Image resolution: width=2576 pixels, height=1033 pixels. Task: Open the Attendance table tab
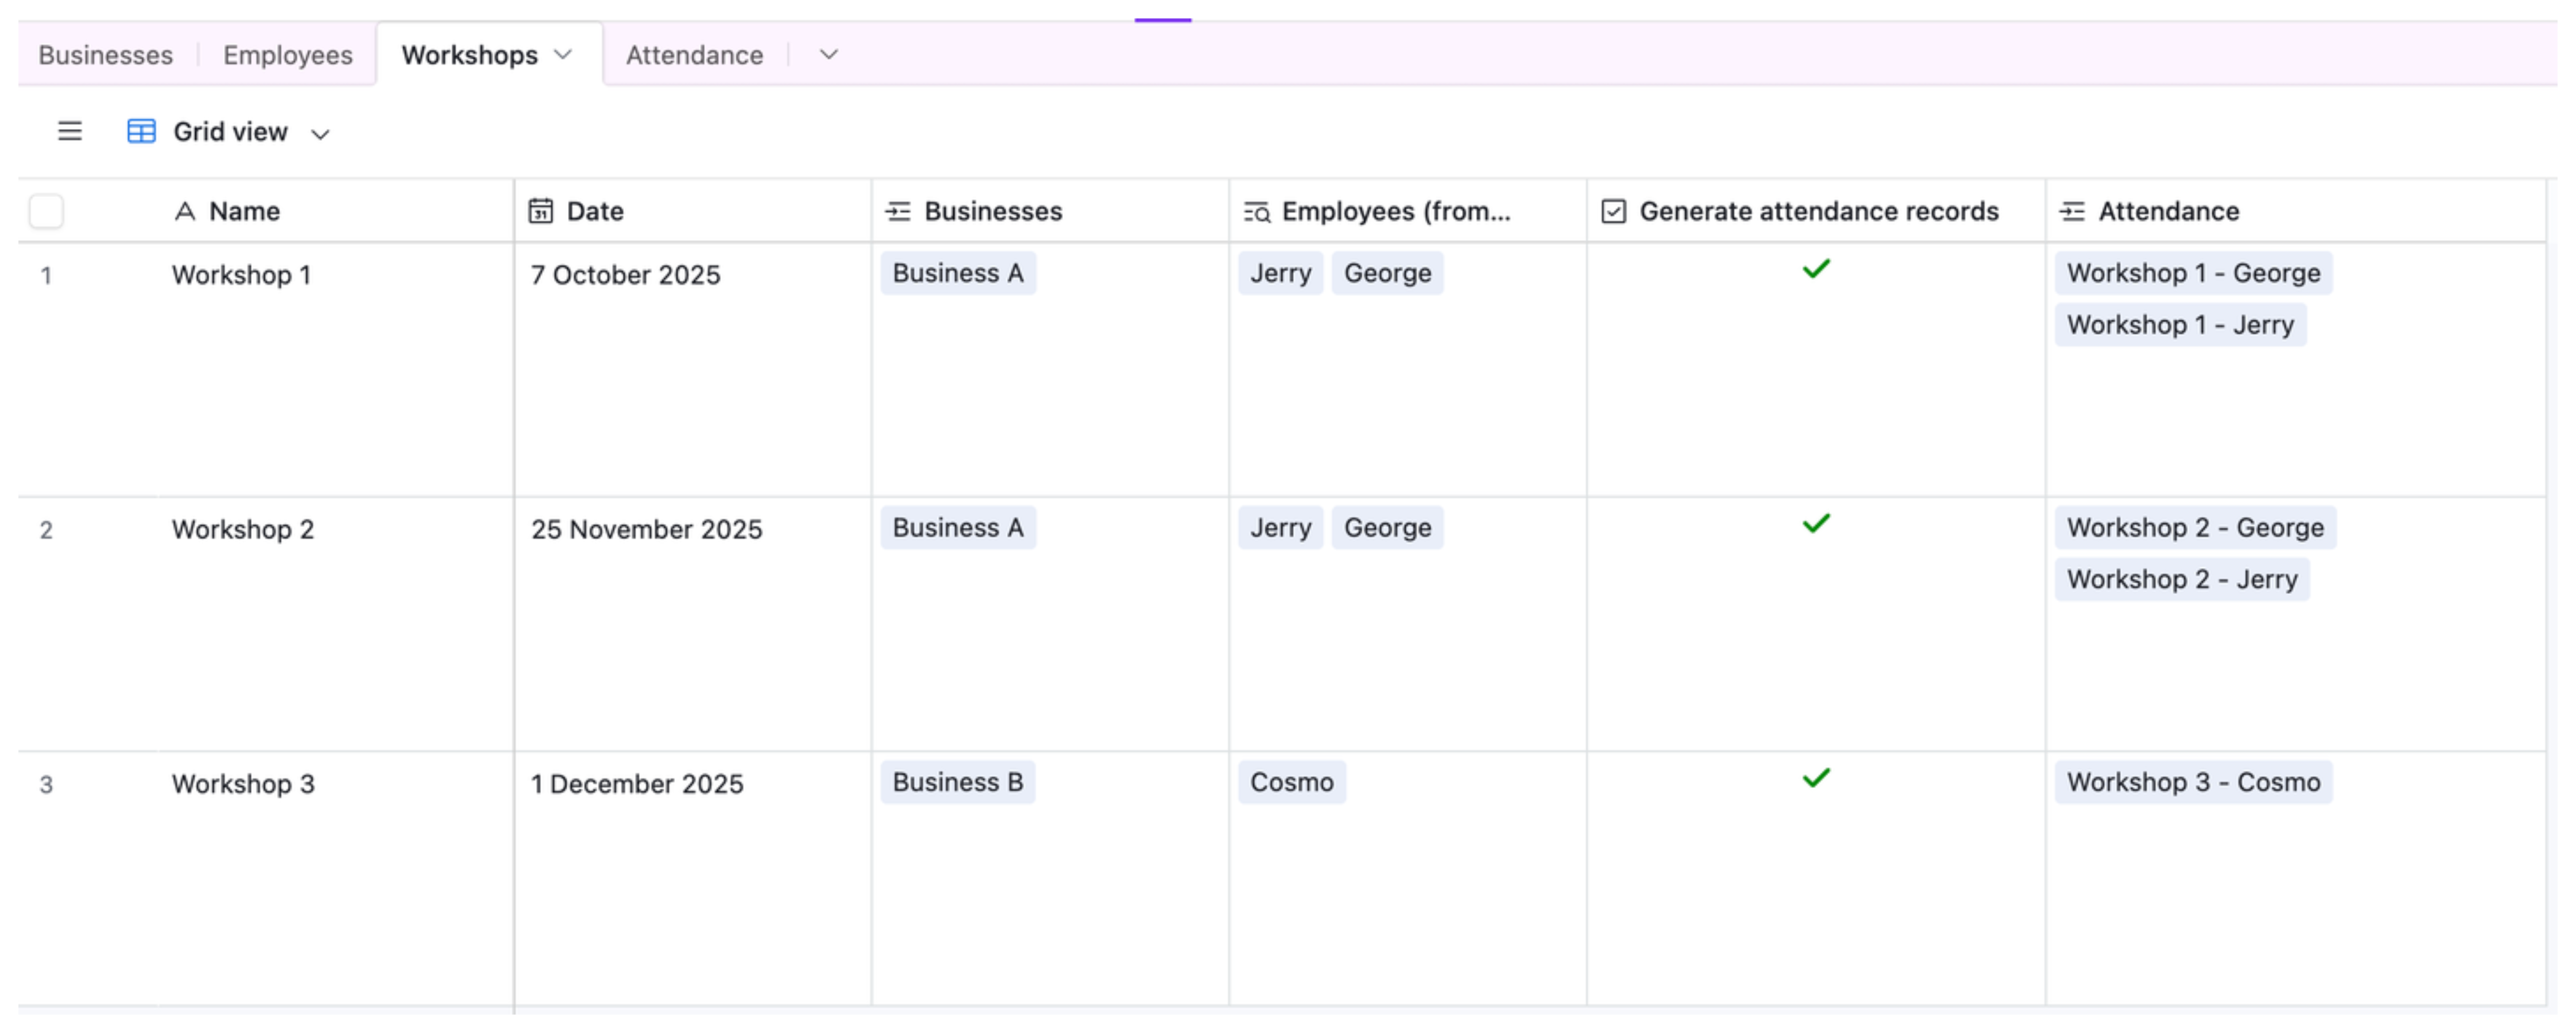click(x=694, y=55)
